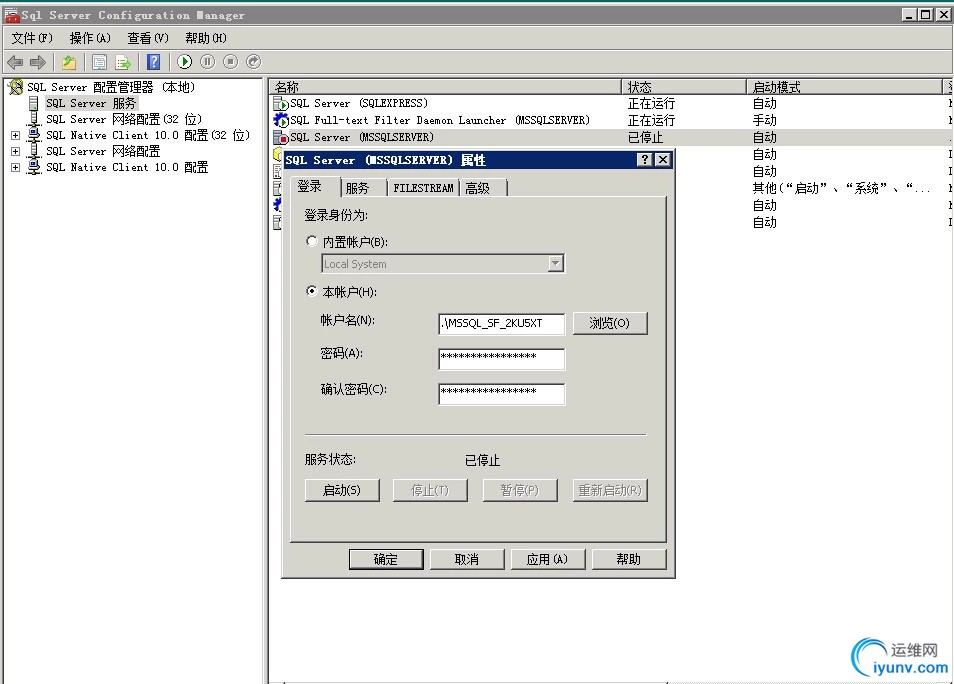Viewport: 954px width, 684px height.
Task: Click the 应用(A) button
Action: 548,559
